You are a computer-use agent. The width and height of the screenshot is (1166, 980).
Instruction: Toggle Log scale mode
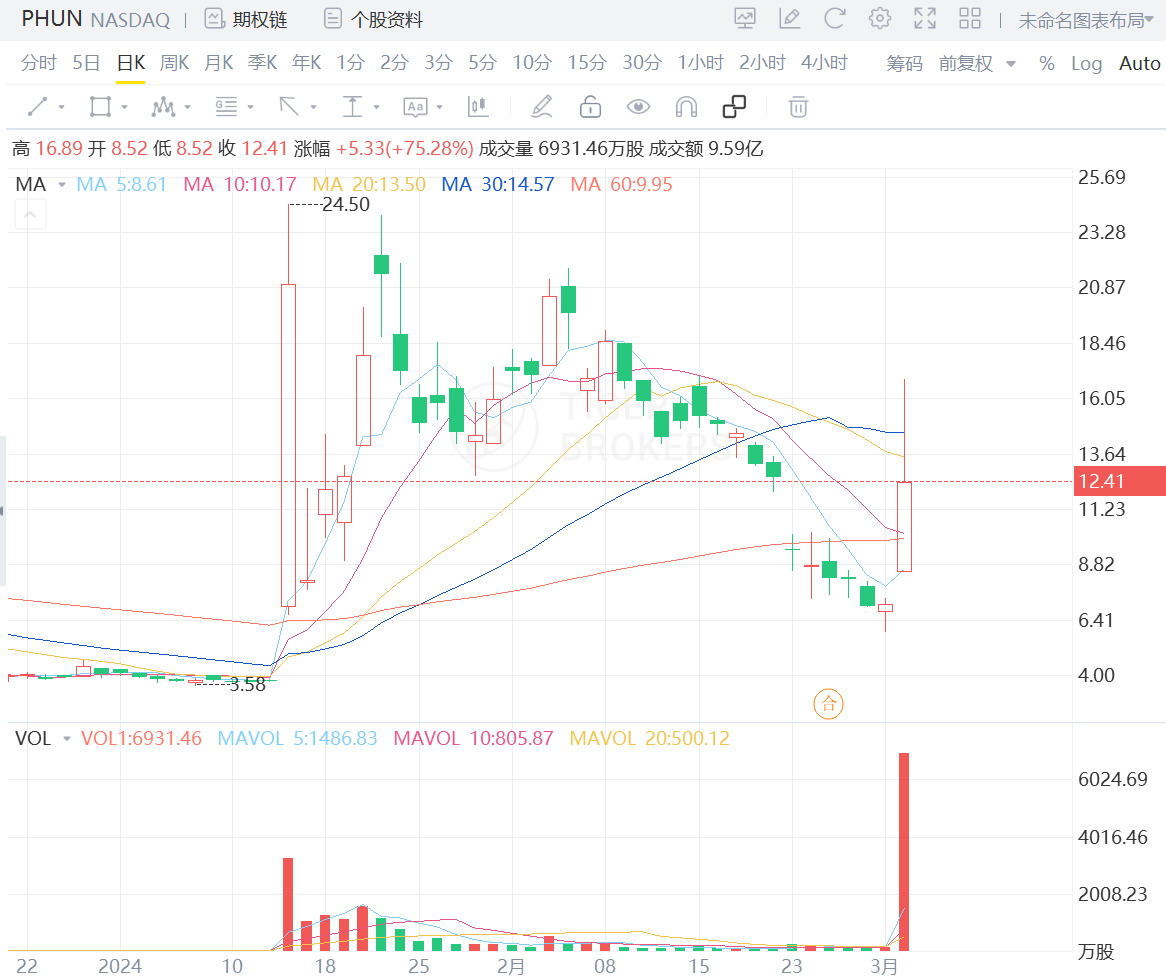pyautogui.click(x=1086, y=64)
